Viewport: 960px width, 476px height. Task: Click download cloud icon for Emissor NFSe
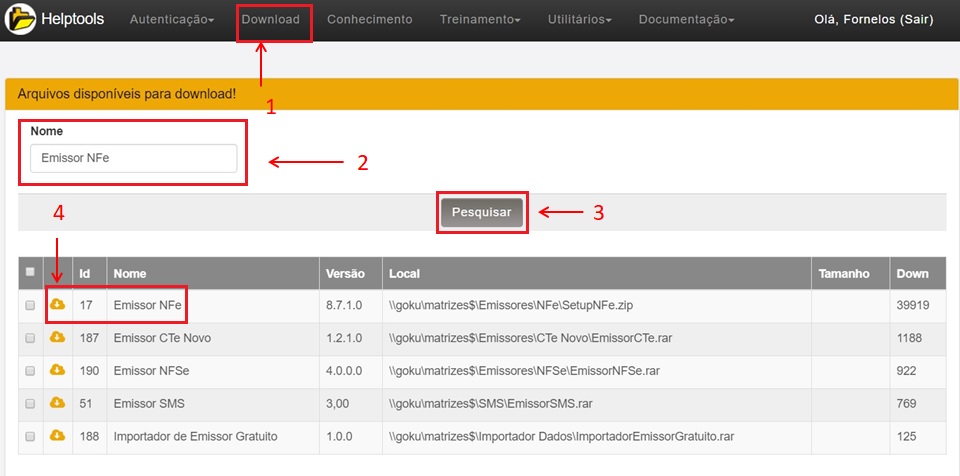pyautogui.click(x=57, y=371)
